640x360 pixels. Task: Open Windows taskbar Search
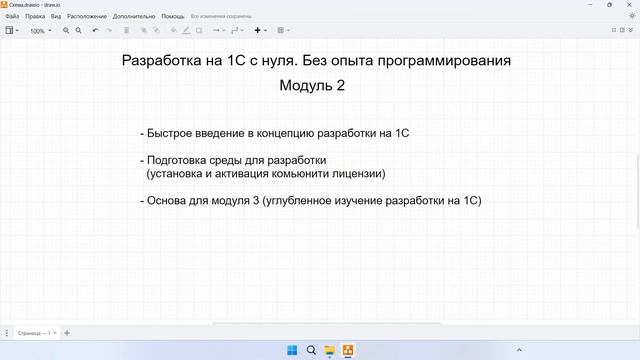click(311, 350)
